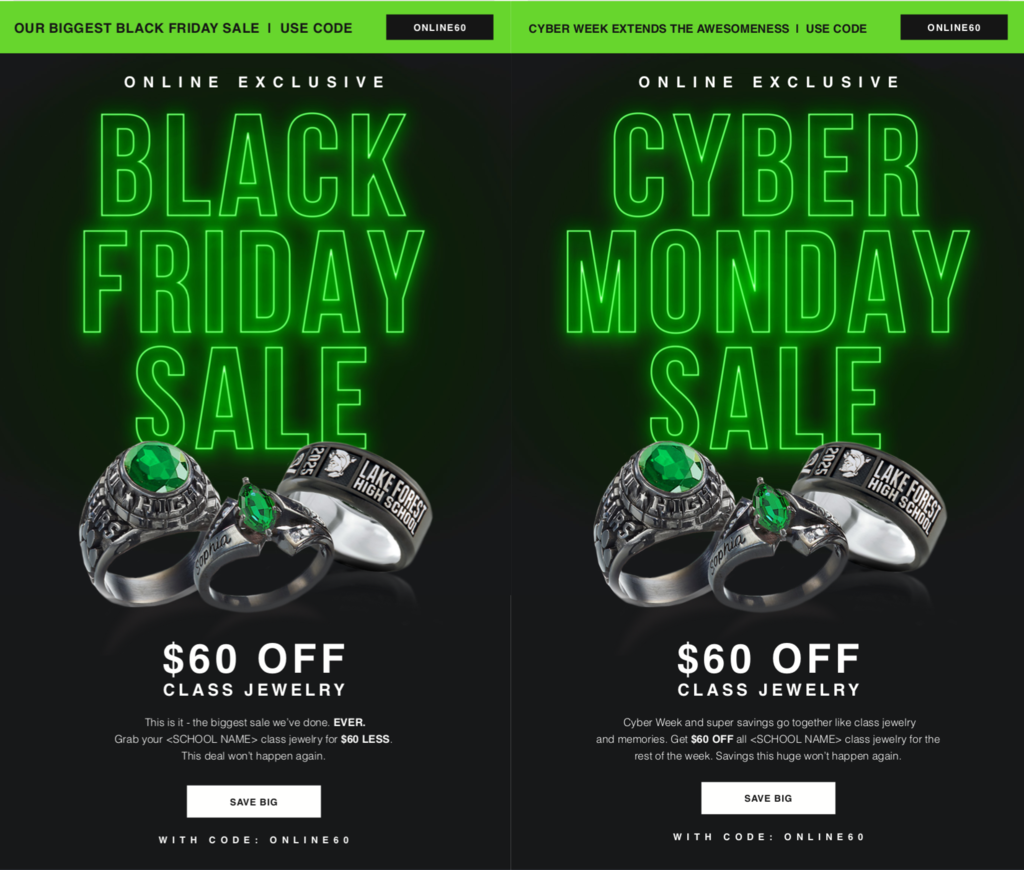This screenshot has height=870, width=1024.
Task: Click the SAVE BIG button in Cyber Monday email
Action: (768, 798)
